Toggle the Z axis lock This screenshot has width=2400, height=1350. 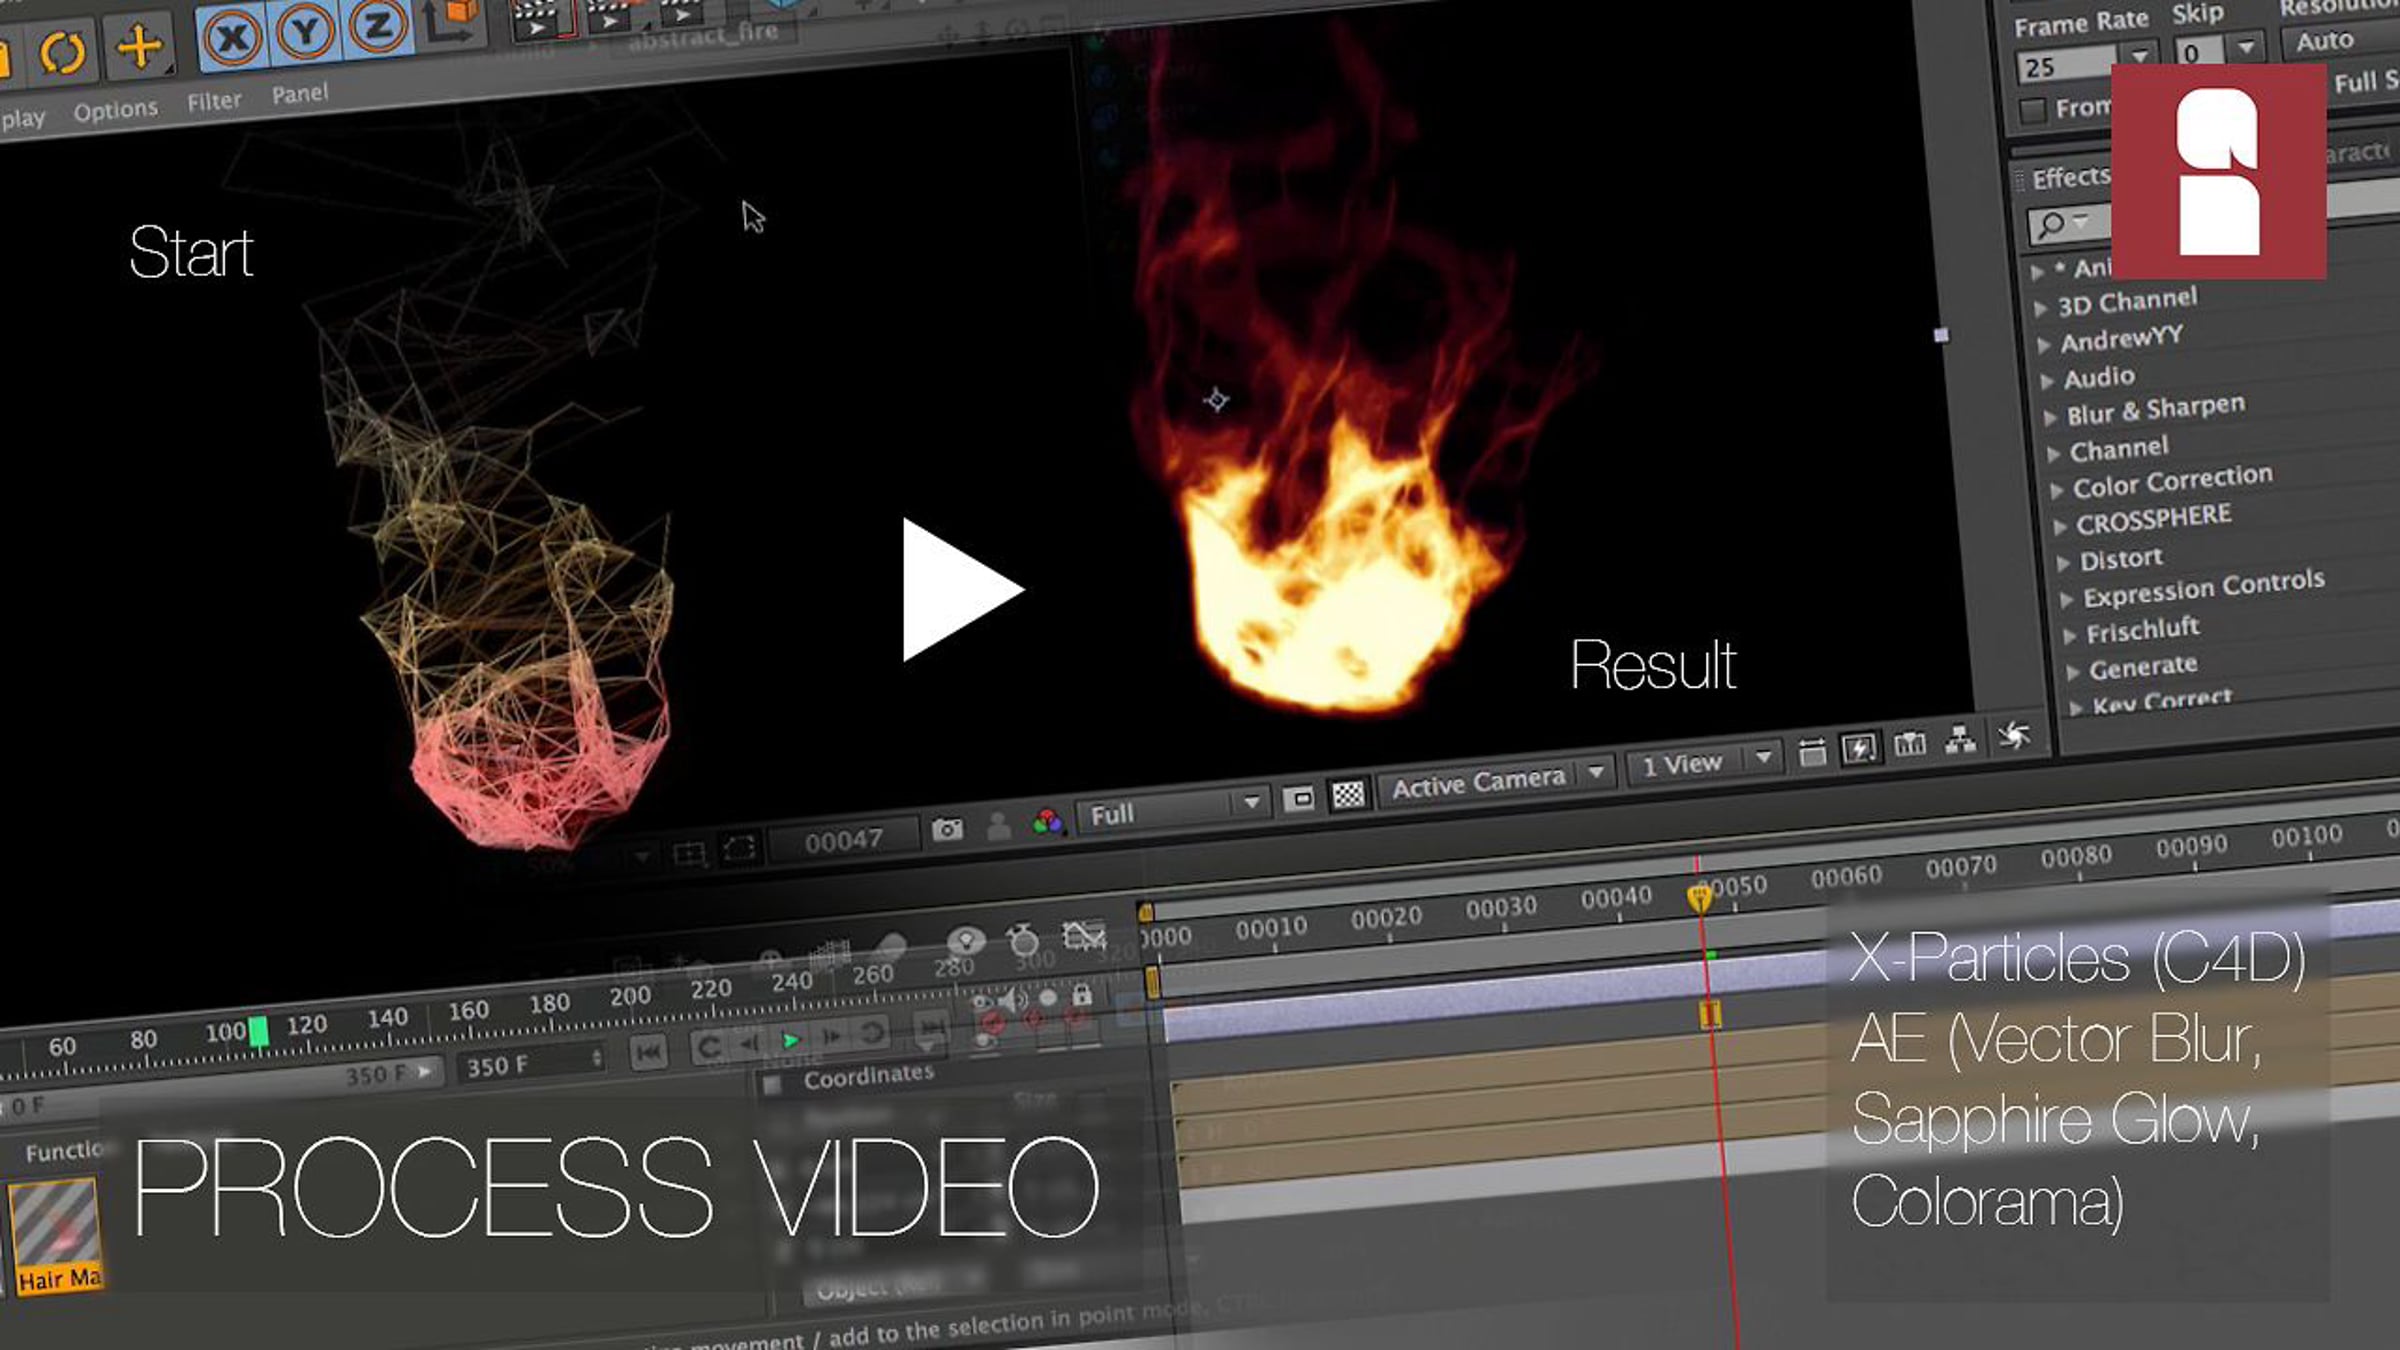pyautogui.click(x=377, y=25)
